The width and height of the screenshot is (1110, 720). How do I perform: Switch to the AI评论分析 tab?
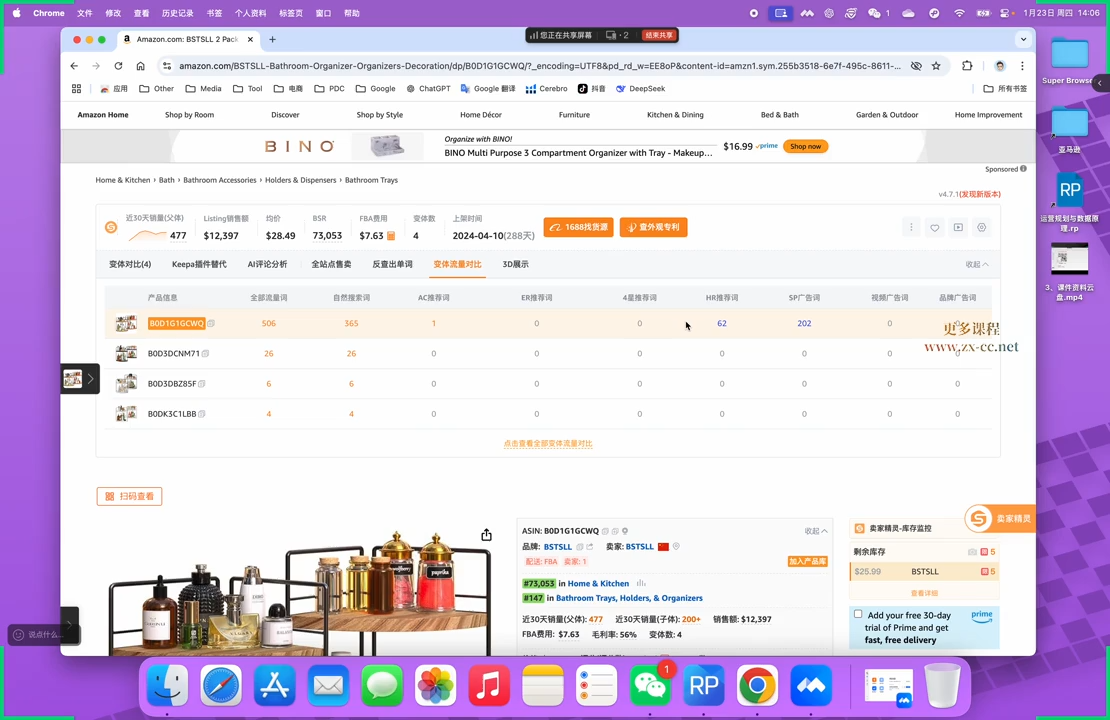pos(267,264)
